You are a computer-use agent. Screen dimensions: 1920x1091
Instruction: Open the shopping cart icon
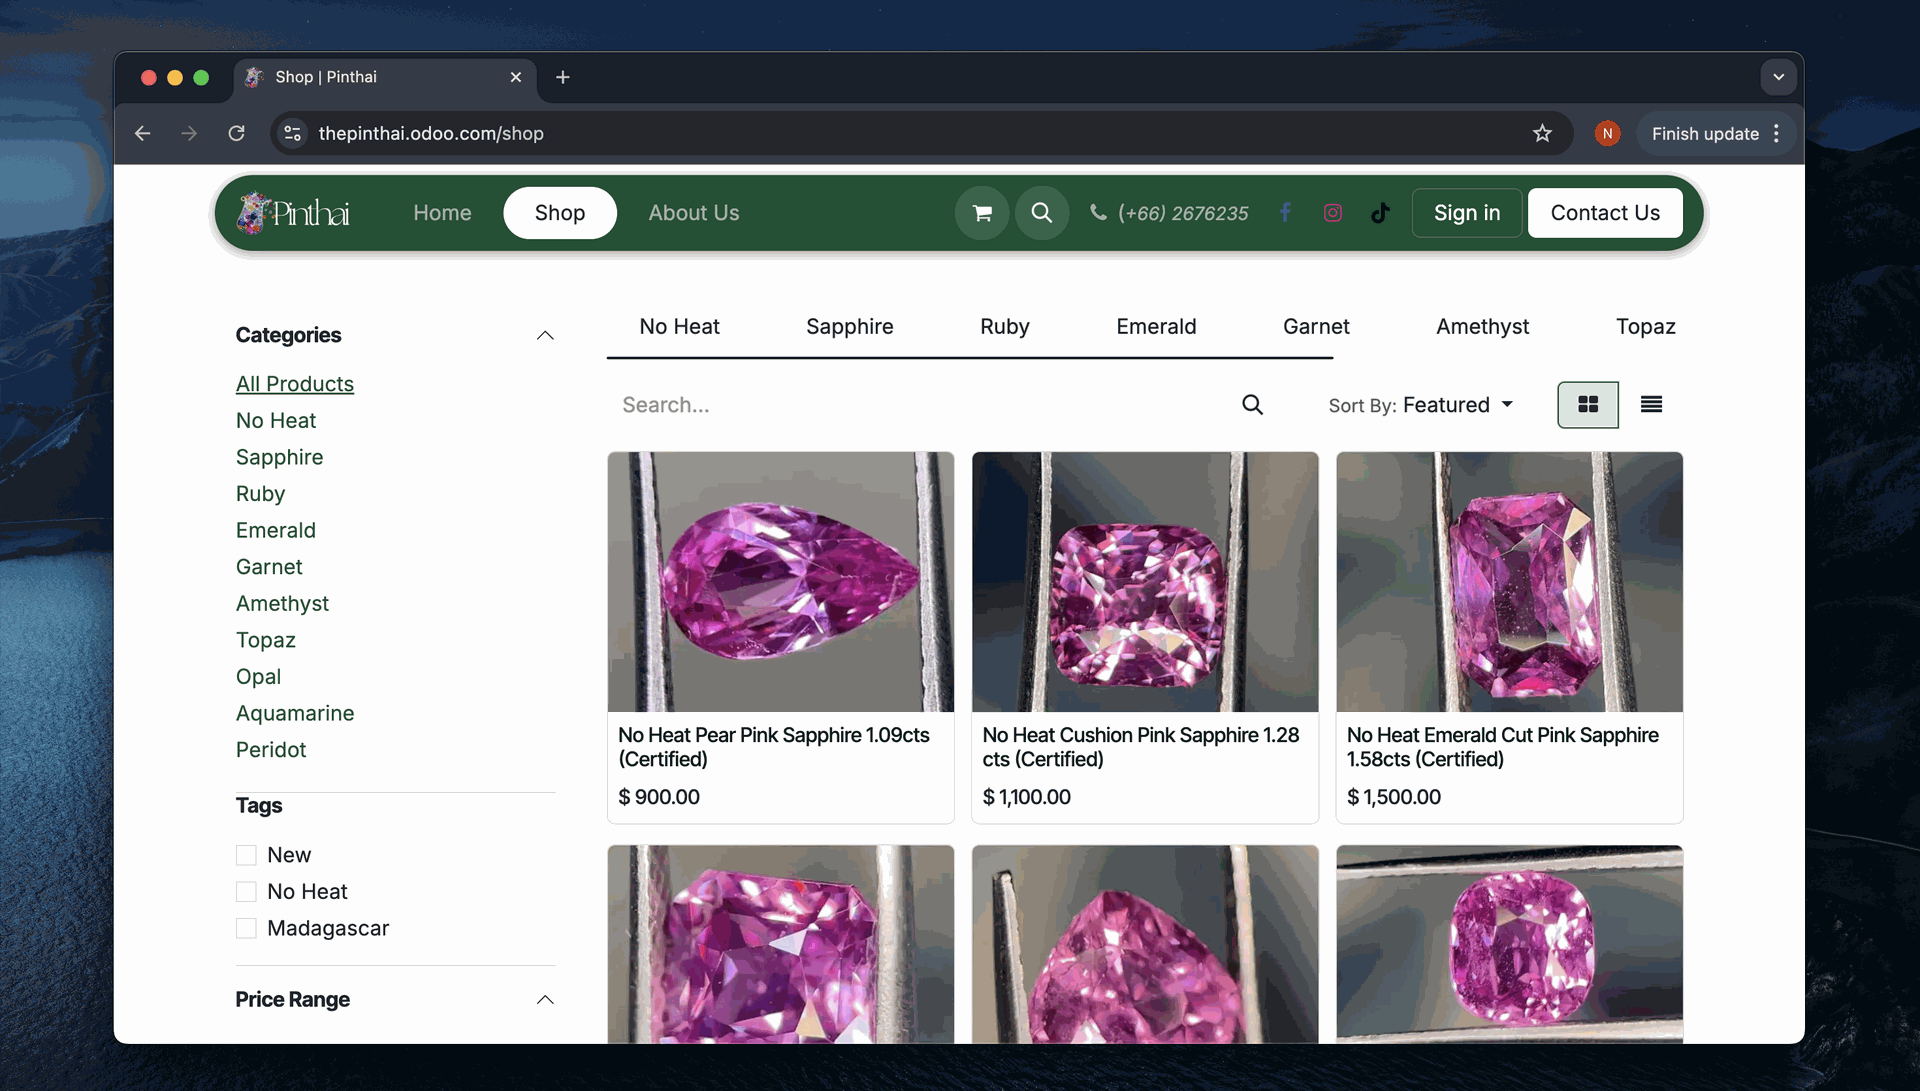[x=982, y=213]
